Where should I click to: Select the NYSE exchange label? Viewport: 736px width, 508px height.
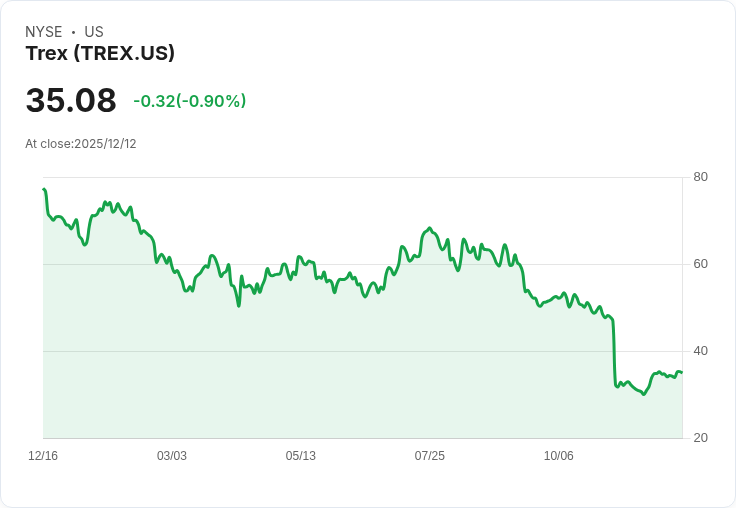pyautogui.click(x=44, y=32)
